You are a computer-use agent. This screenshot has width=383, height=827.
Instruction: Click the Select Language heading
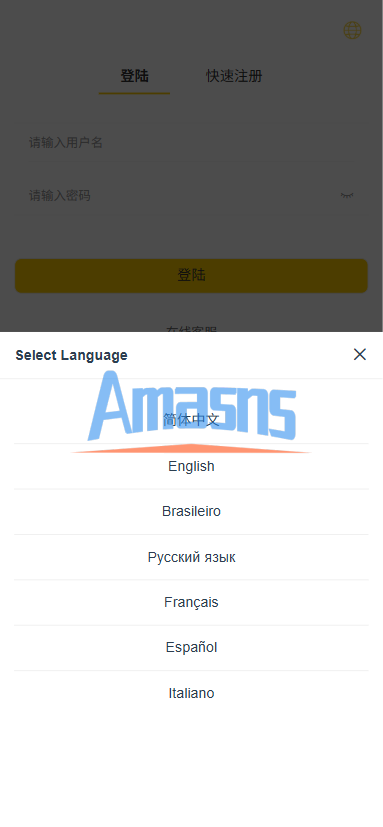pyautogui.click(x=71, y=355)
